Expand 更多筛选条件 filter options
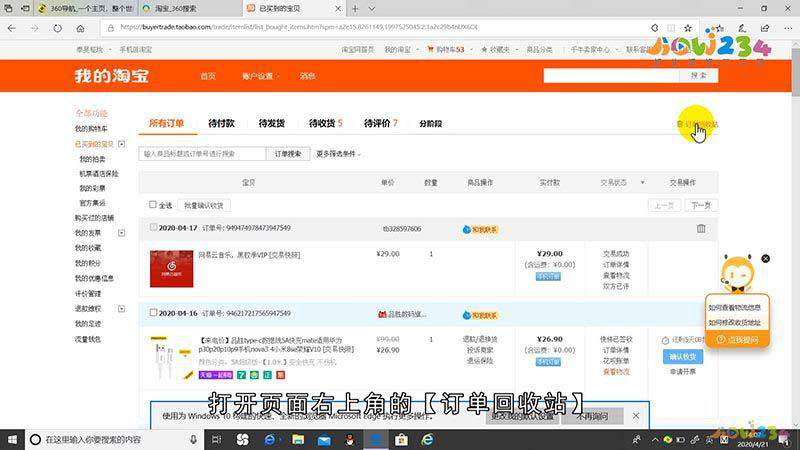Image resolution: width=800 pixels, height=450 pixels. point(338,154)
